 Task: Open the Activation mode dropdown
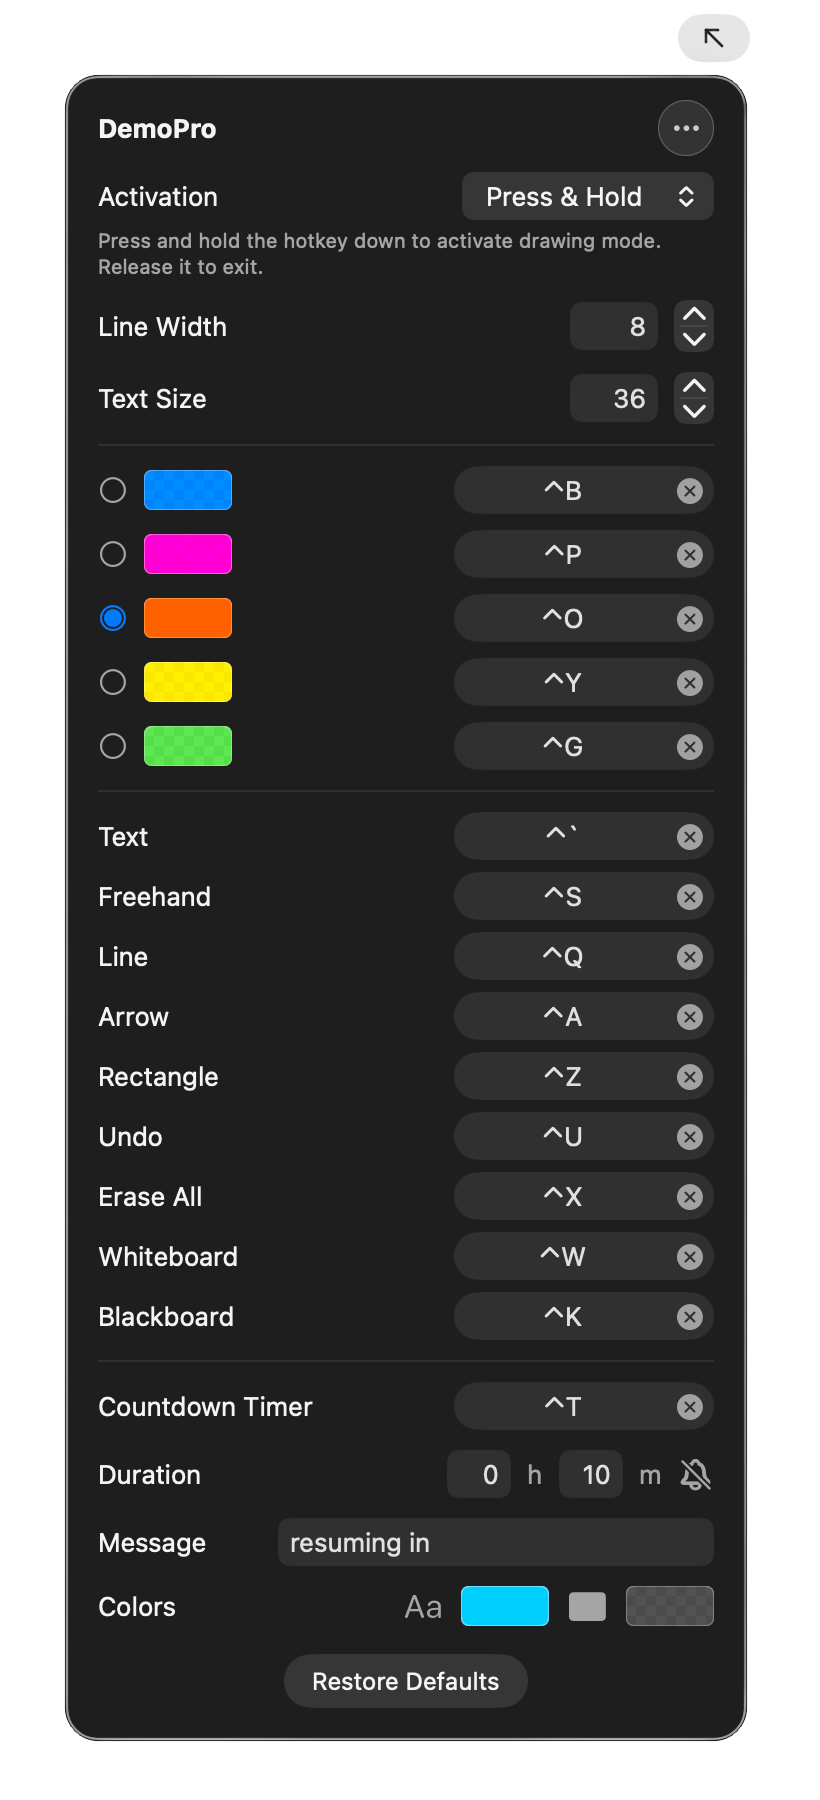(x=587, y=197)
